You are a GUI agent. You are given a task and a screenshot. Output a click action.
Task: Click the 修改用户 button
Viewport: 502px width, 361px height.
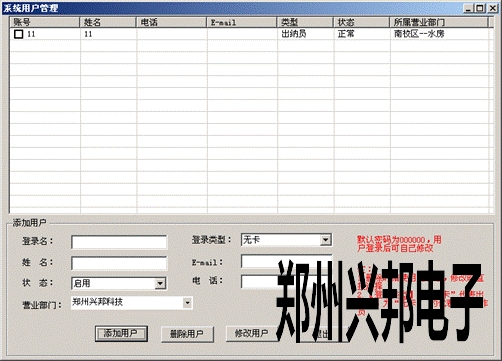[252, 333]
